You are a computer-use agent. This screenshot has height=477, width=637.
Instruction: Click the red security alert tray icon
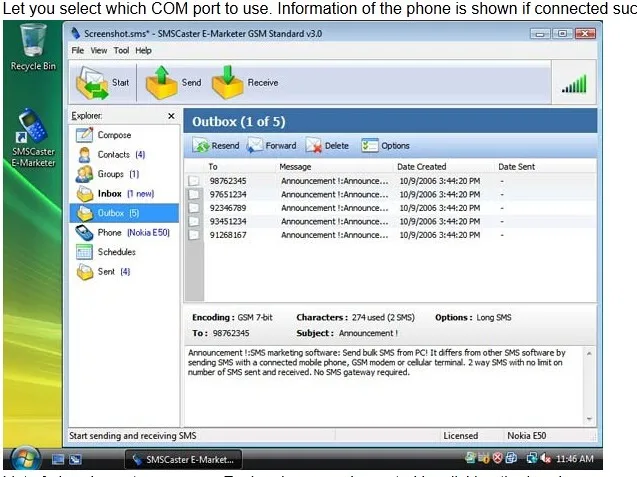[x=498, y=458]
